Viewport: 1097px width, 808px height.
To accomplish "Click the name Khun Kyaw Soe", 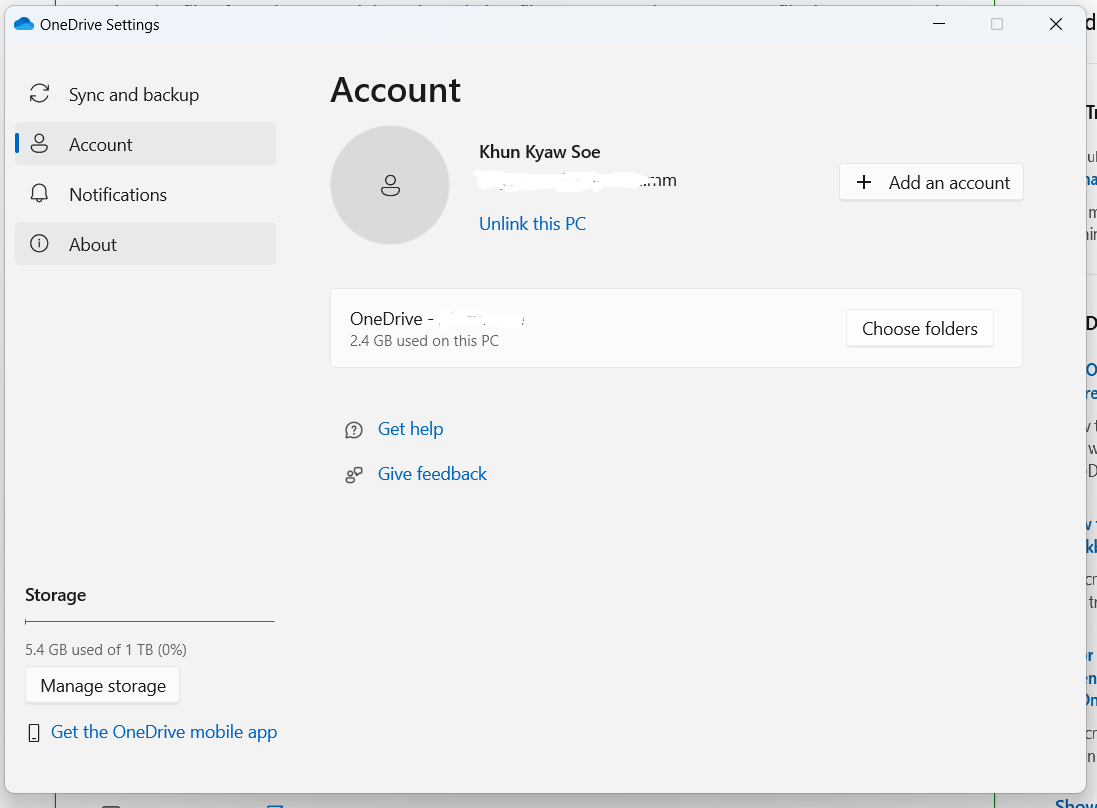I will click(539, 153).
